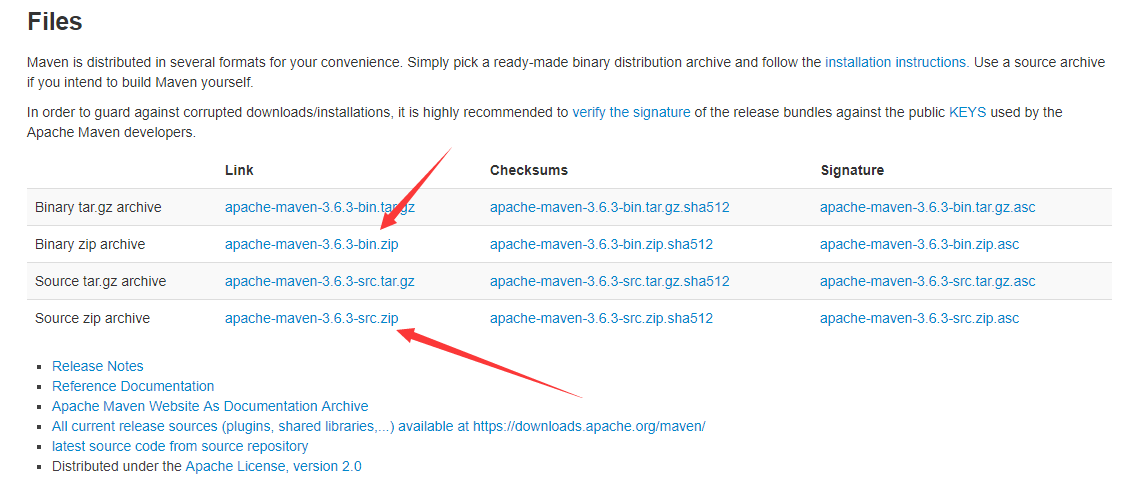Open apache-maven-3.6.3-src.tar.gz.asc signature
1131x496 pixels.
(x=928, y=281)
